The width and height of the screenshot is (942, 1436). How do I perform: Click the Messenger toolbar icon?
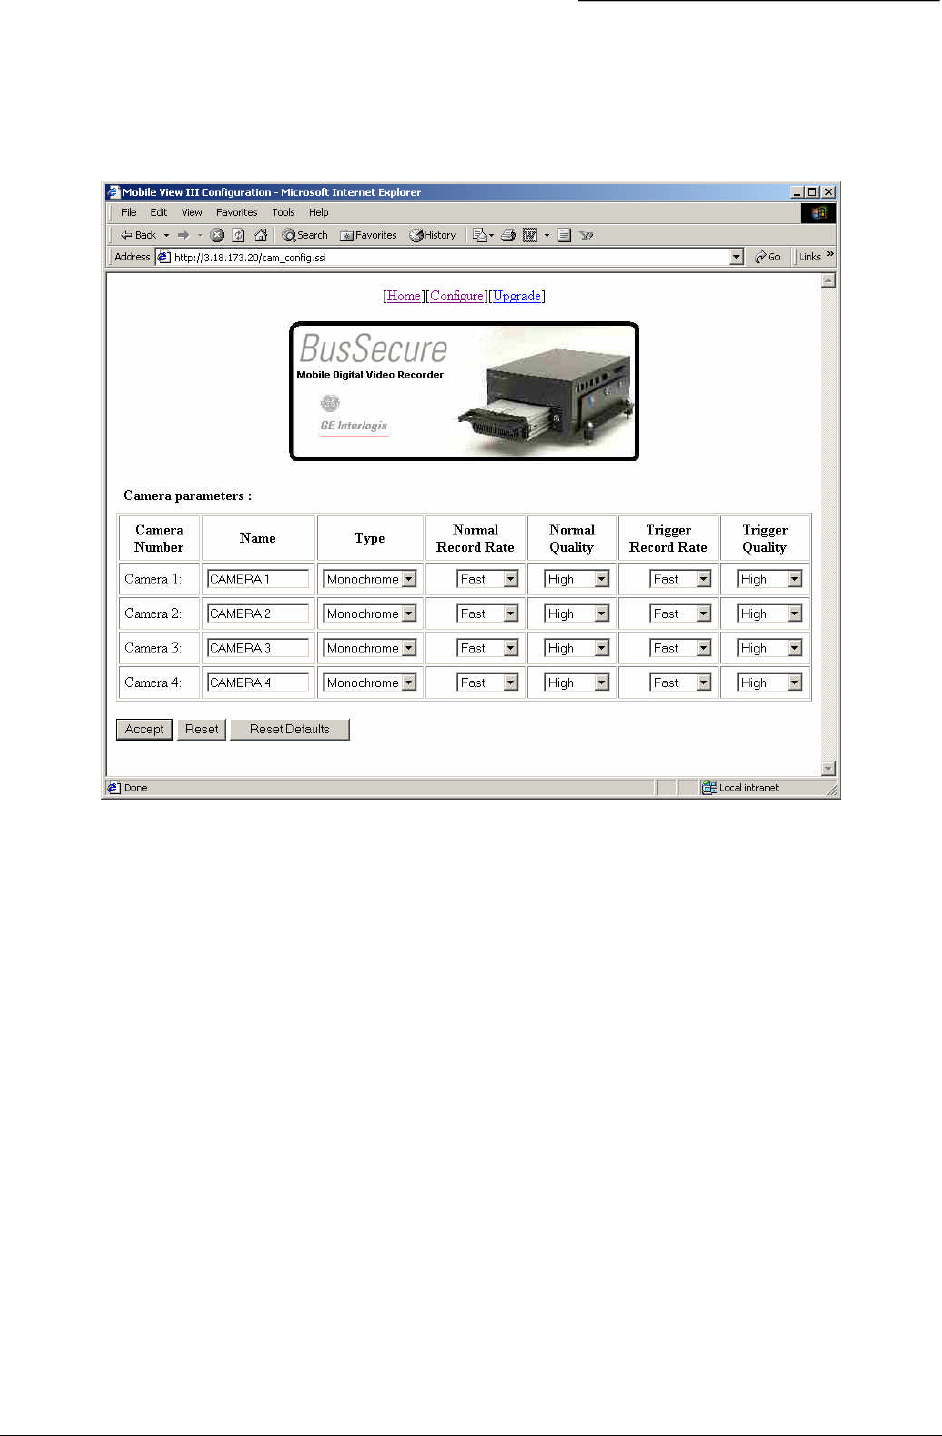tap(586, 235)
